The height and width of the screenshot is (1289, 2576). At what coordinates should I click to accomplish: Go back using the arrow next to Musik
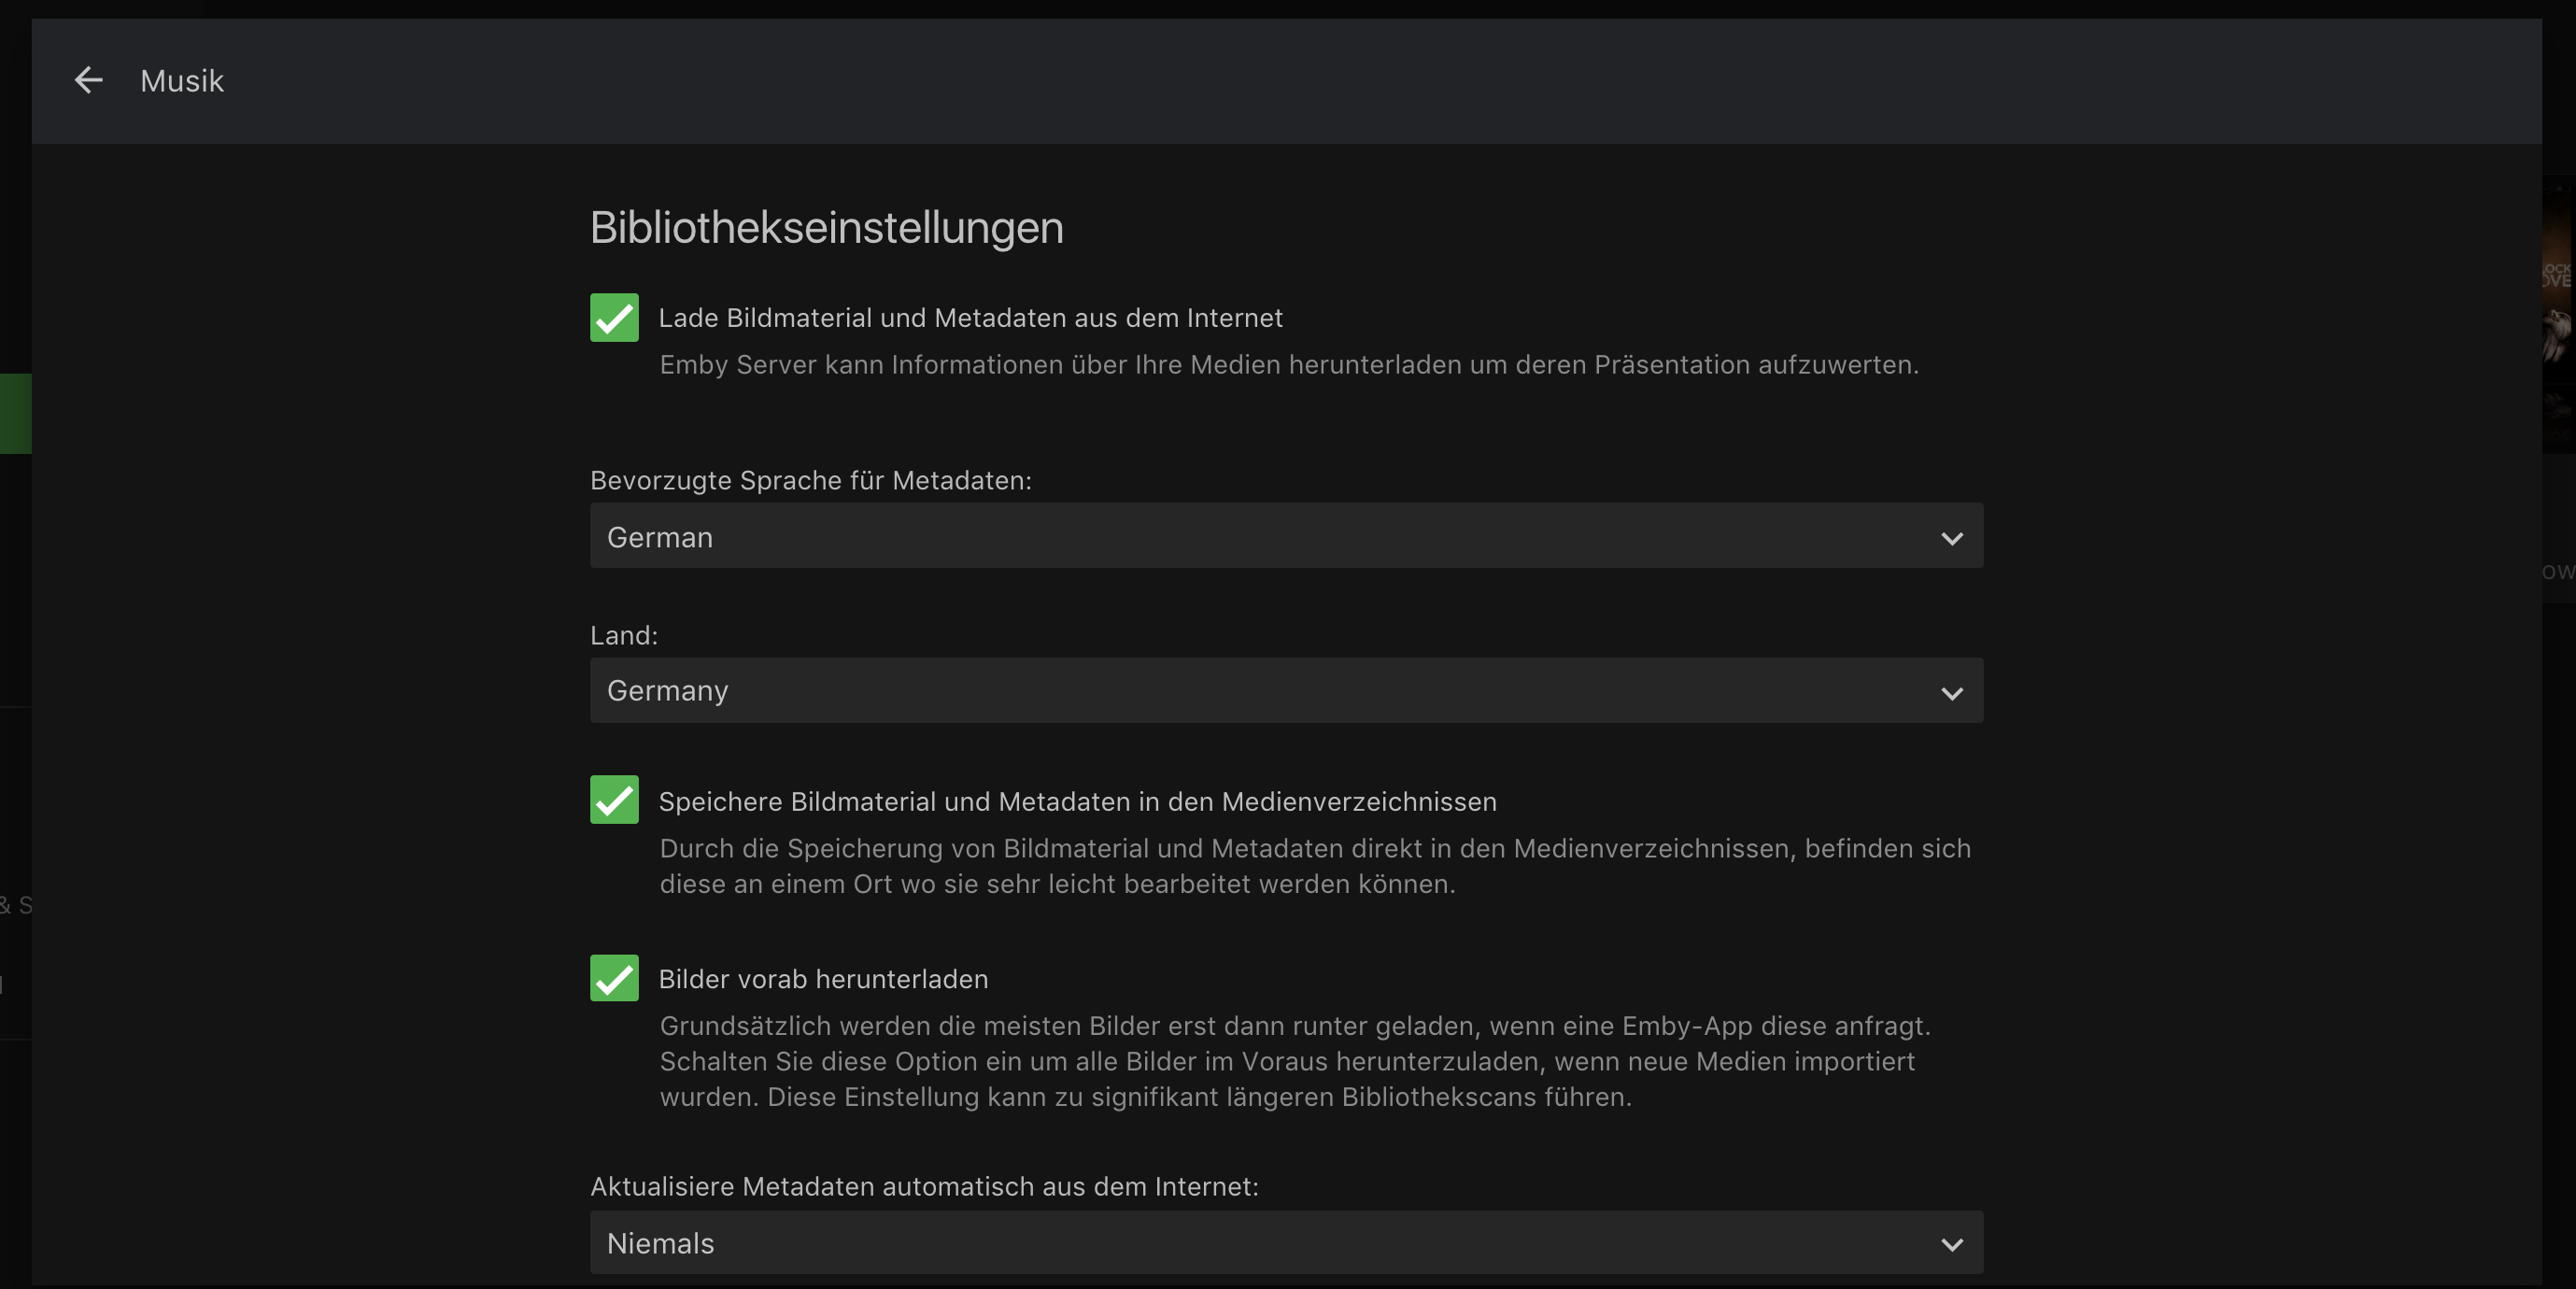tap(89, 80)
